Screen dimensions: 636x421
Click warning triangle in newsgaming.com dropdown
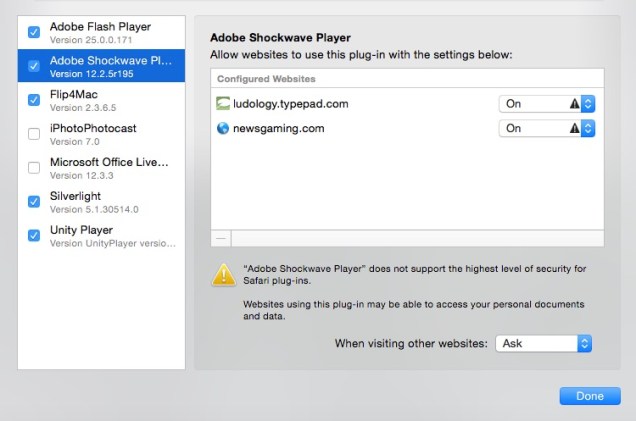(574, 129)
